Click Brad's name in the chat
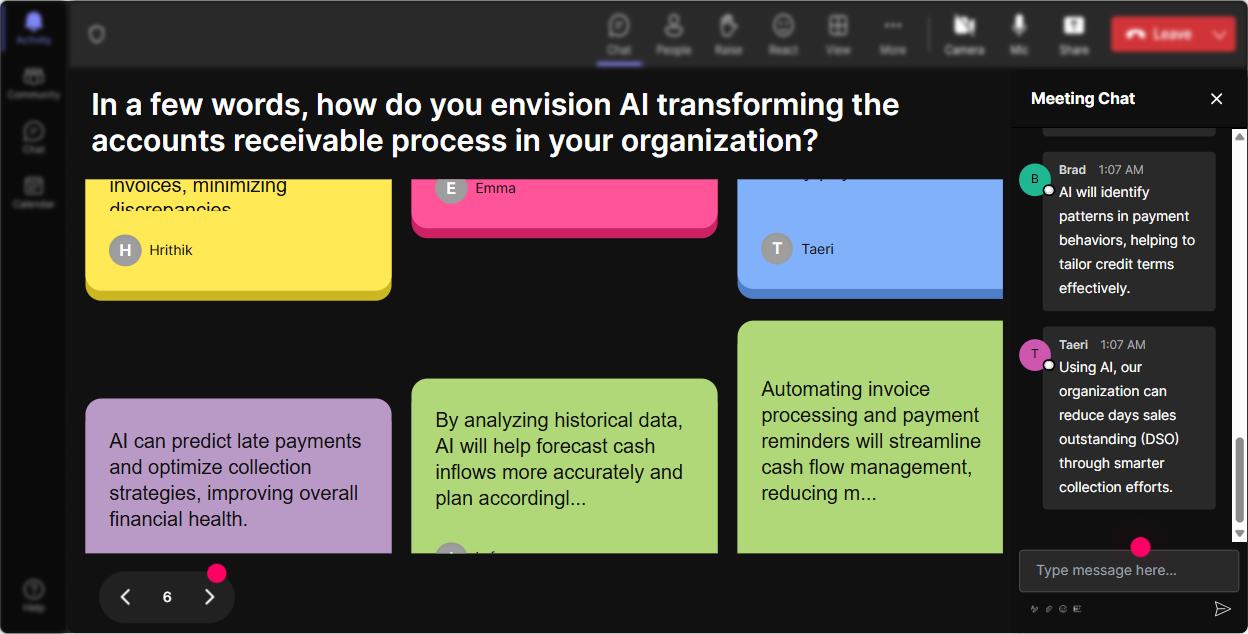 point(1072,170)
